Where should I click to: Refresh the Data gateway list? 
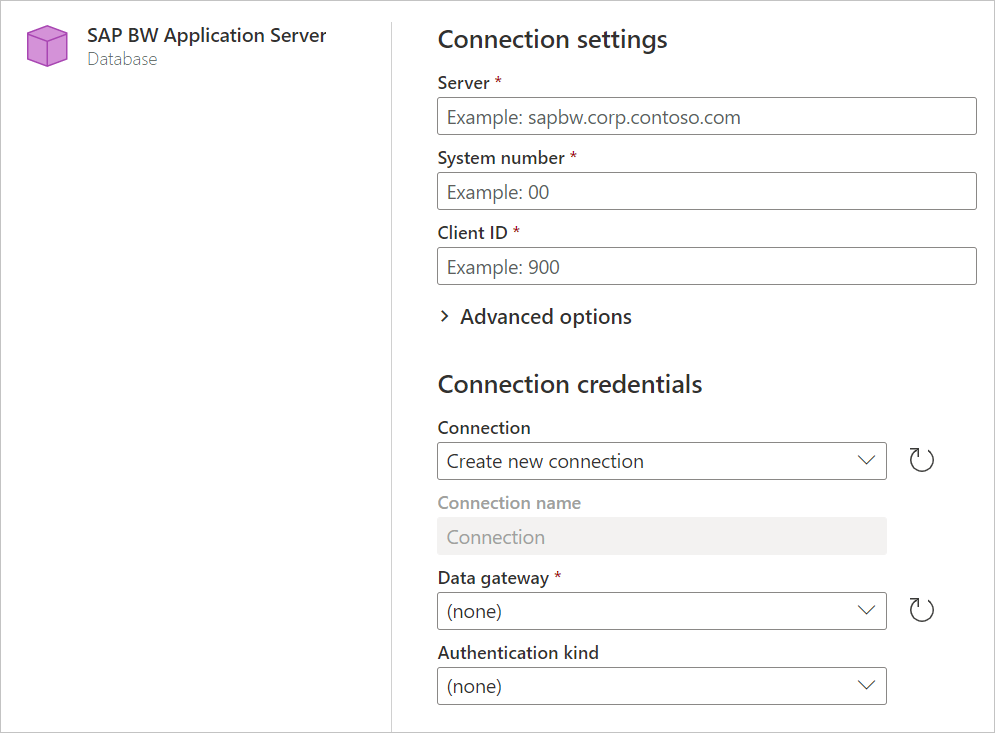921,611
